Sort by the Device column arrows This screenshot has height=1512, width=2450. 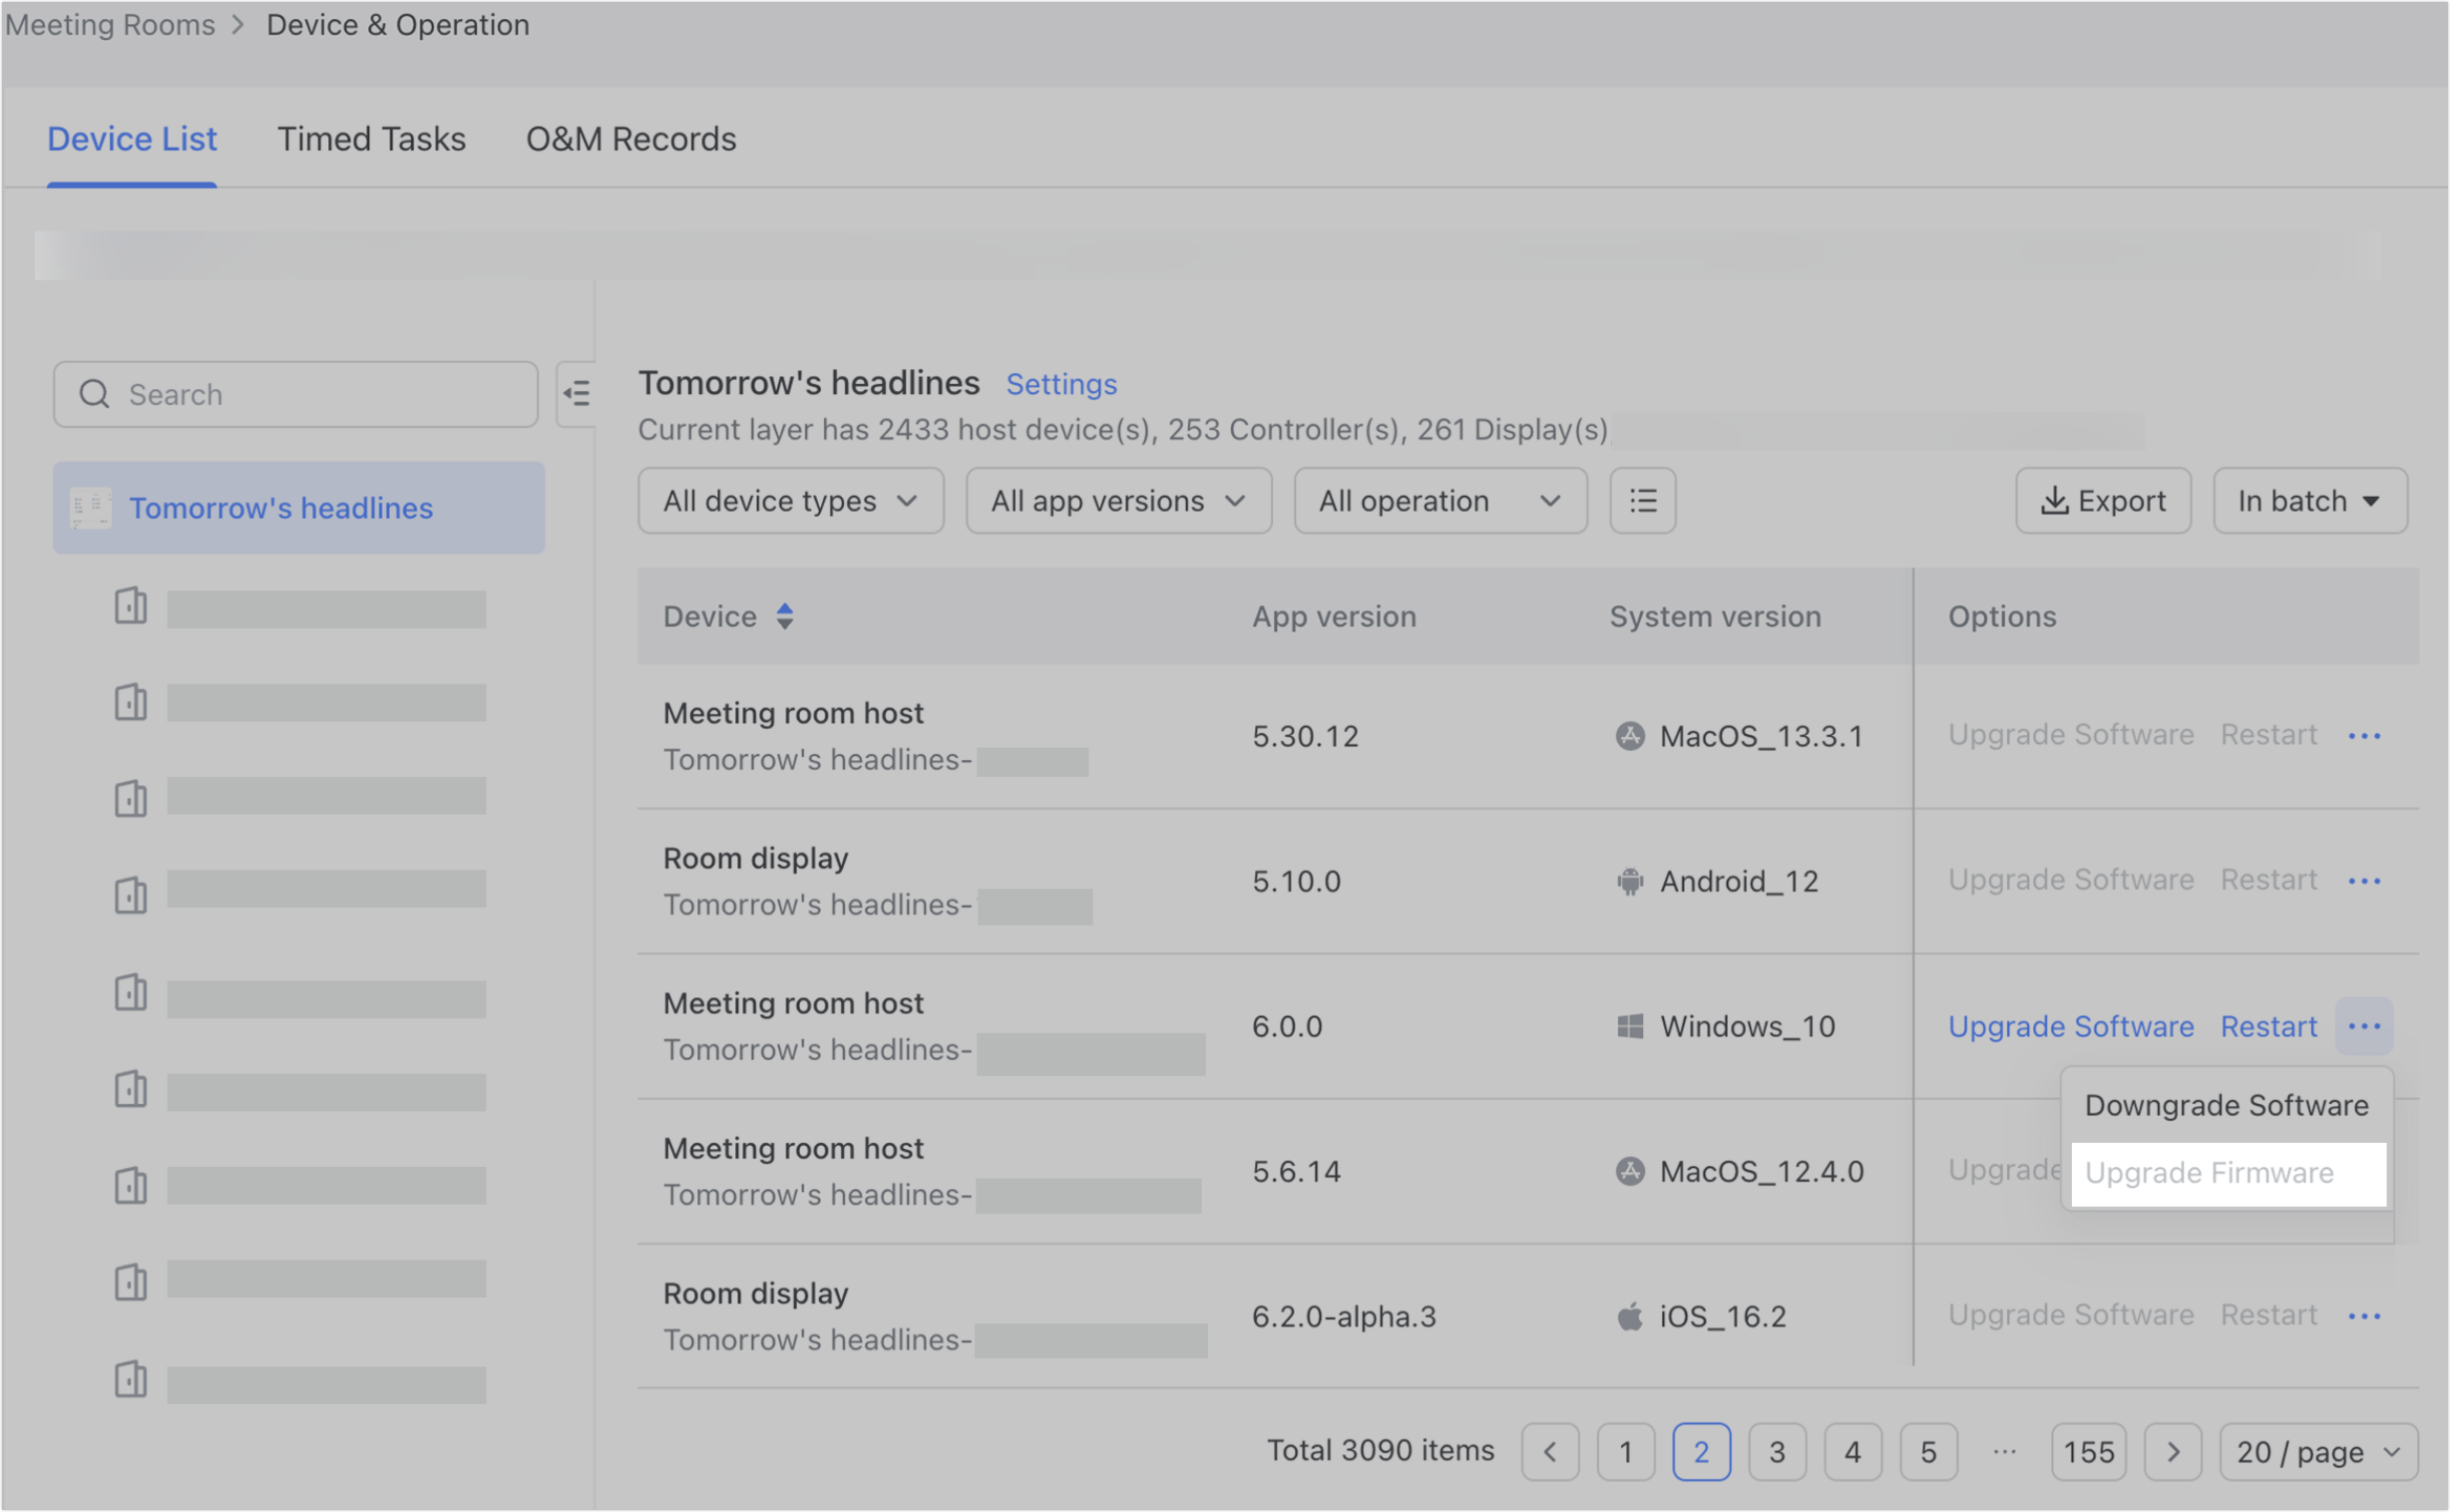[x=785, y=616]
